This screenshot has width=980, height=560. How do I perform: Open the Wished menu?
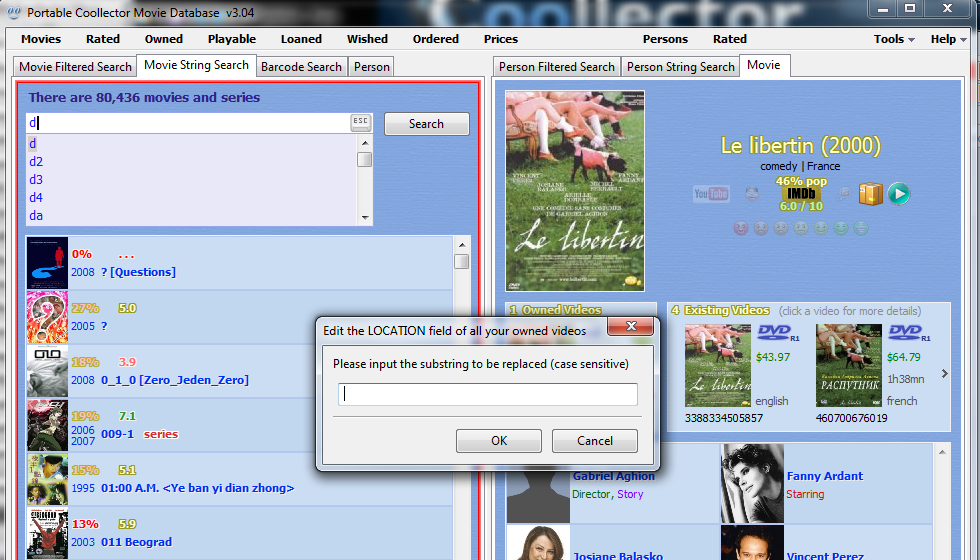368,39
